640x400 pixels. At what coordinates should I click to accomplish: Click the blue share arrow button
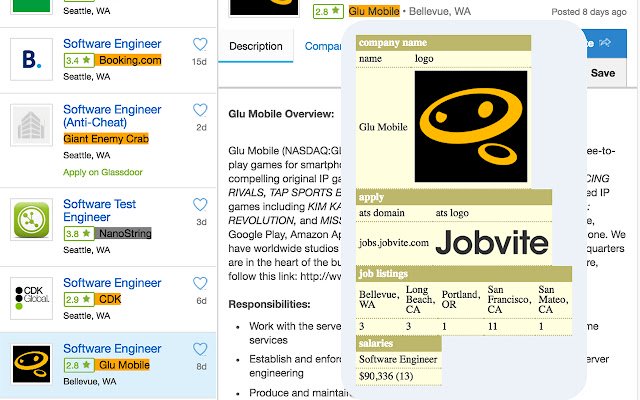pyautogui.click(x=604, y=43)
